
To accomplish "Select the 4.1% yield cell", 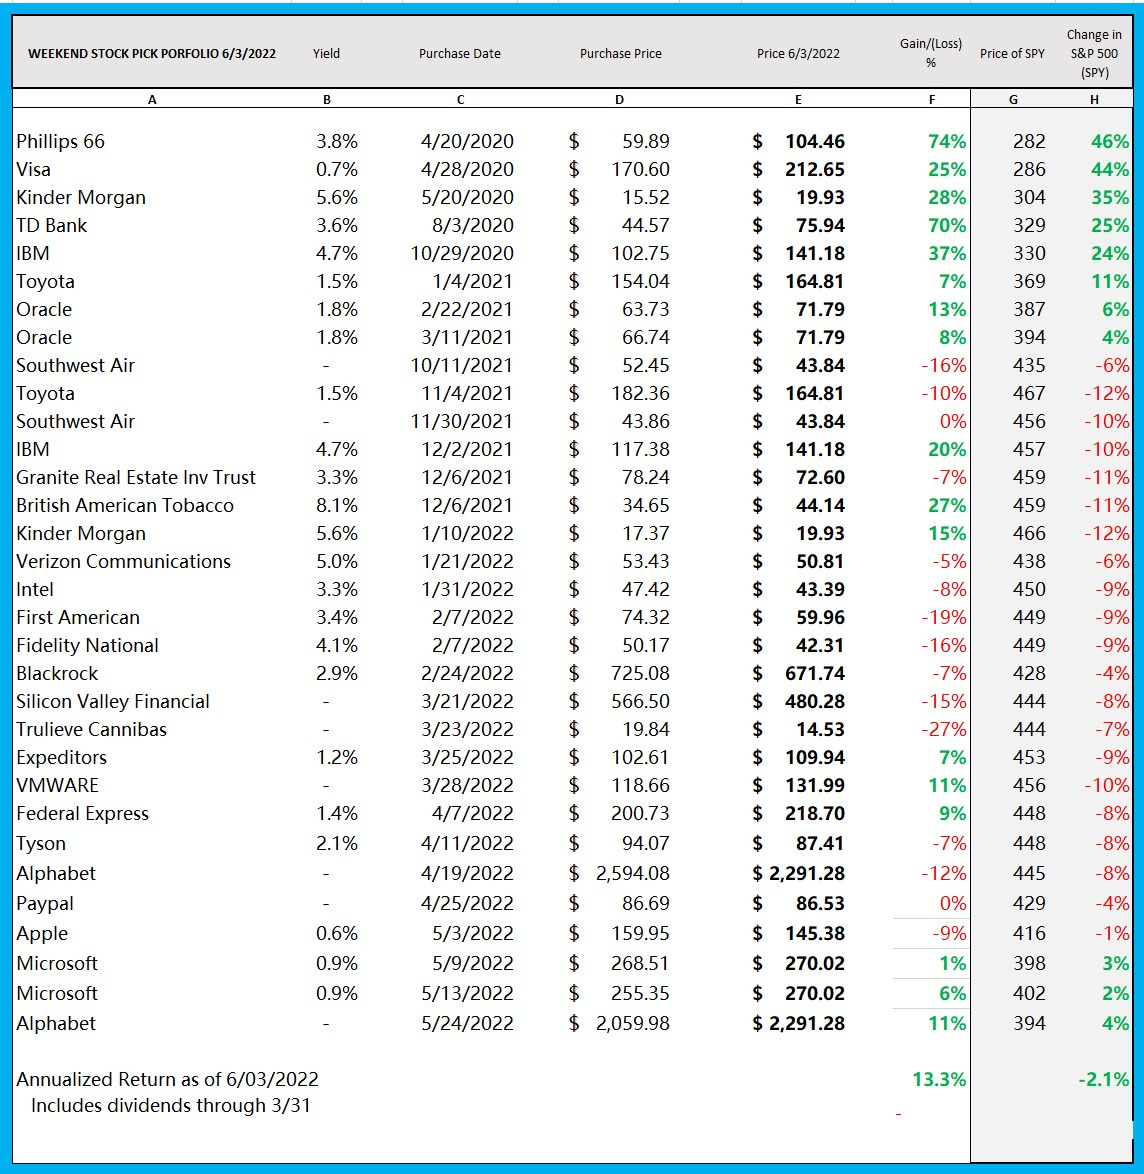I will [337, 645].
